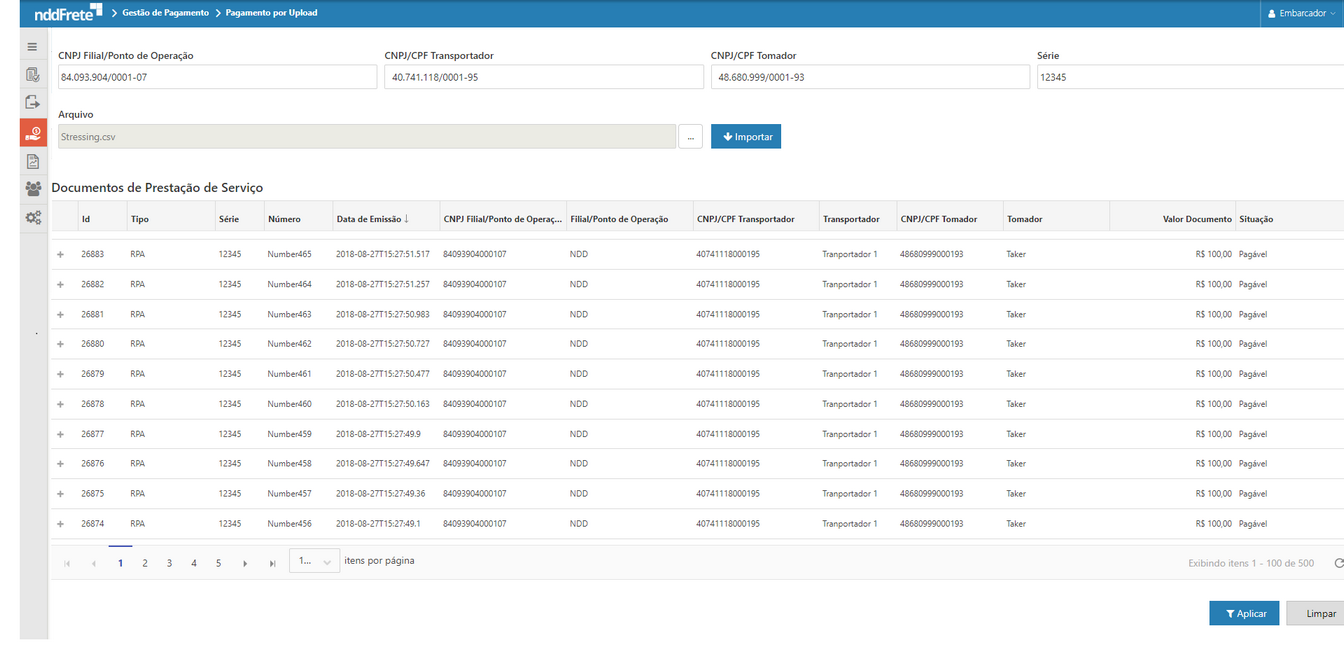
Task: Jump to last page in pager
Action: click(272, 564)
